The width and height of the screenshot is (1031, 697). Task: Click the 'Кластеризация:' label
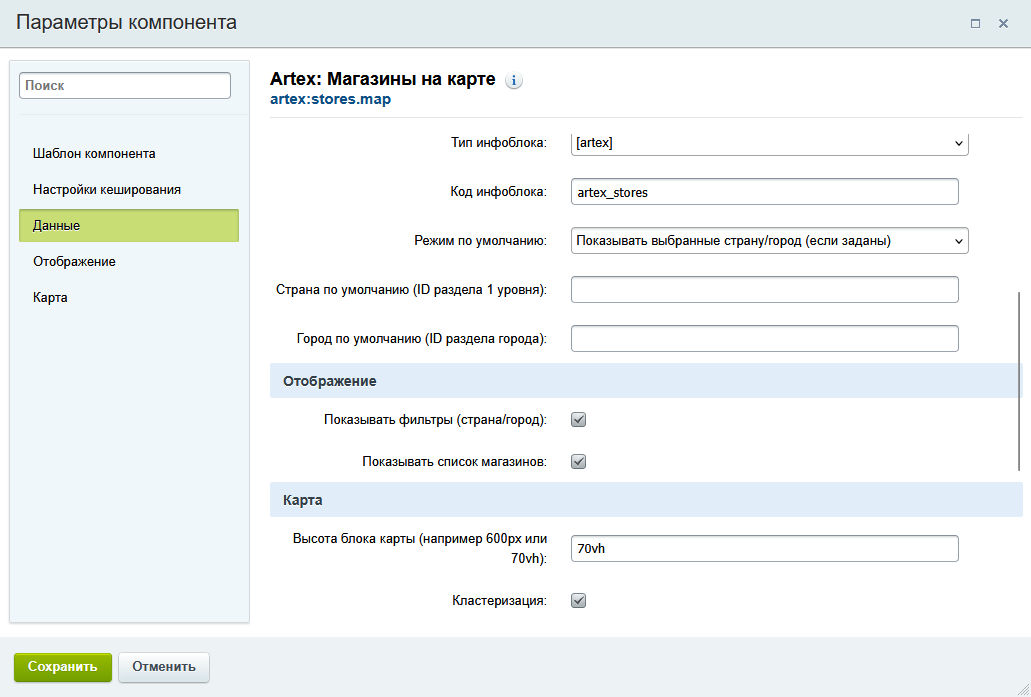499,600
